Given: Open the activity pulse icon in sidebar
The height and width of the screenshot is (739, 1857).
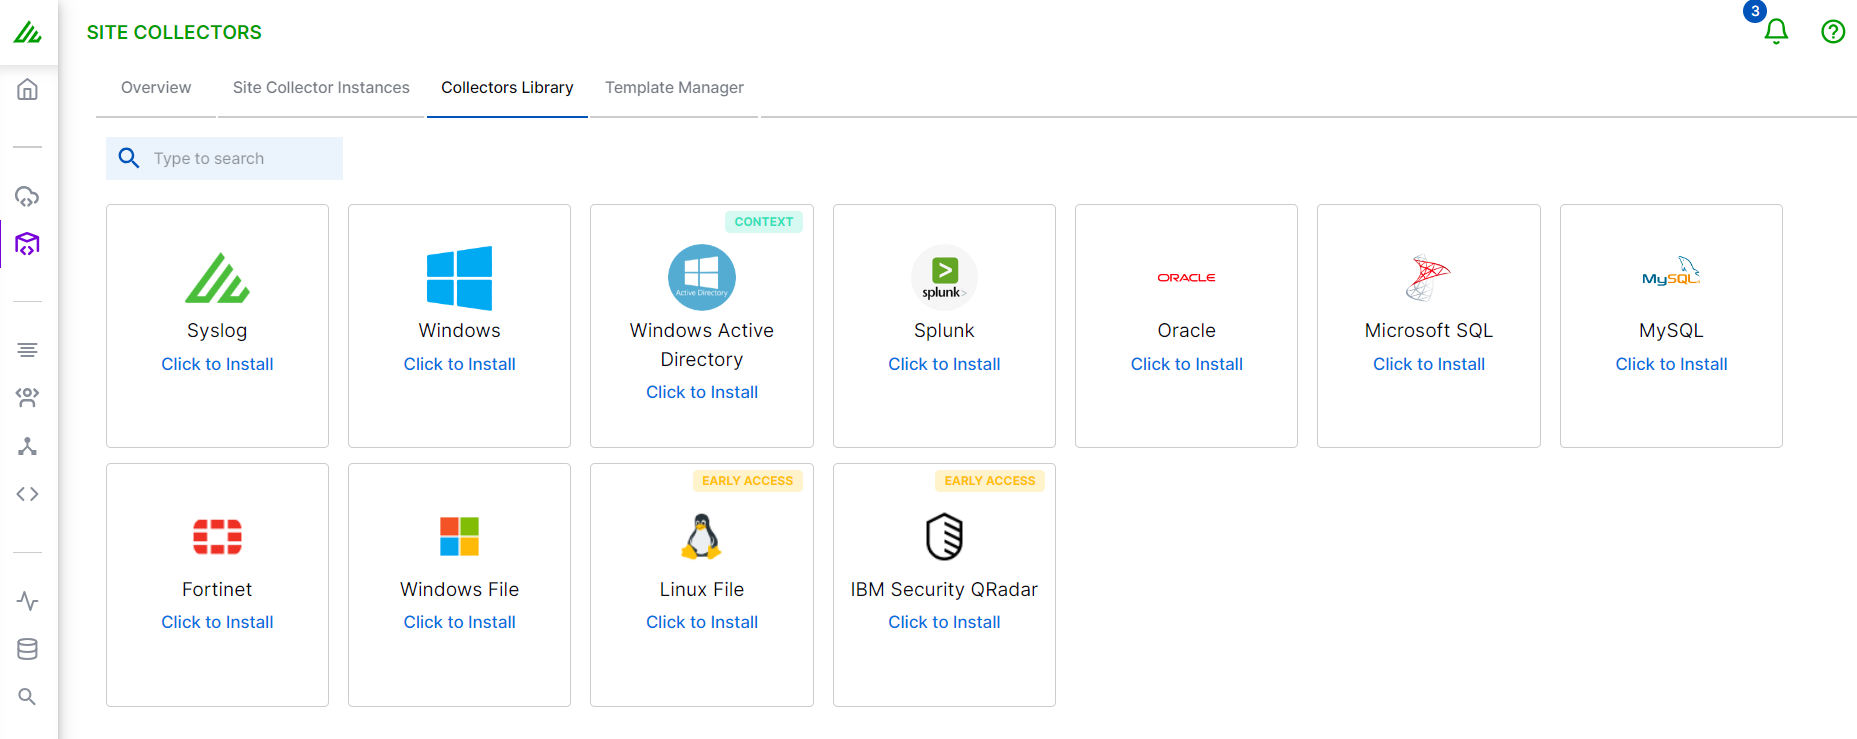Looking at the screenshot, I should coord(28,601).
